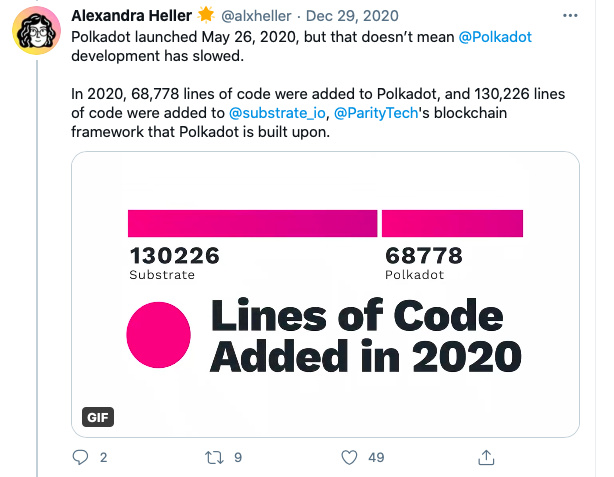The width and height of the screenshot is (614, 477).
Task: Click the Substrate 130226 pink bar
Action: [x=253, y=224]
